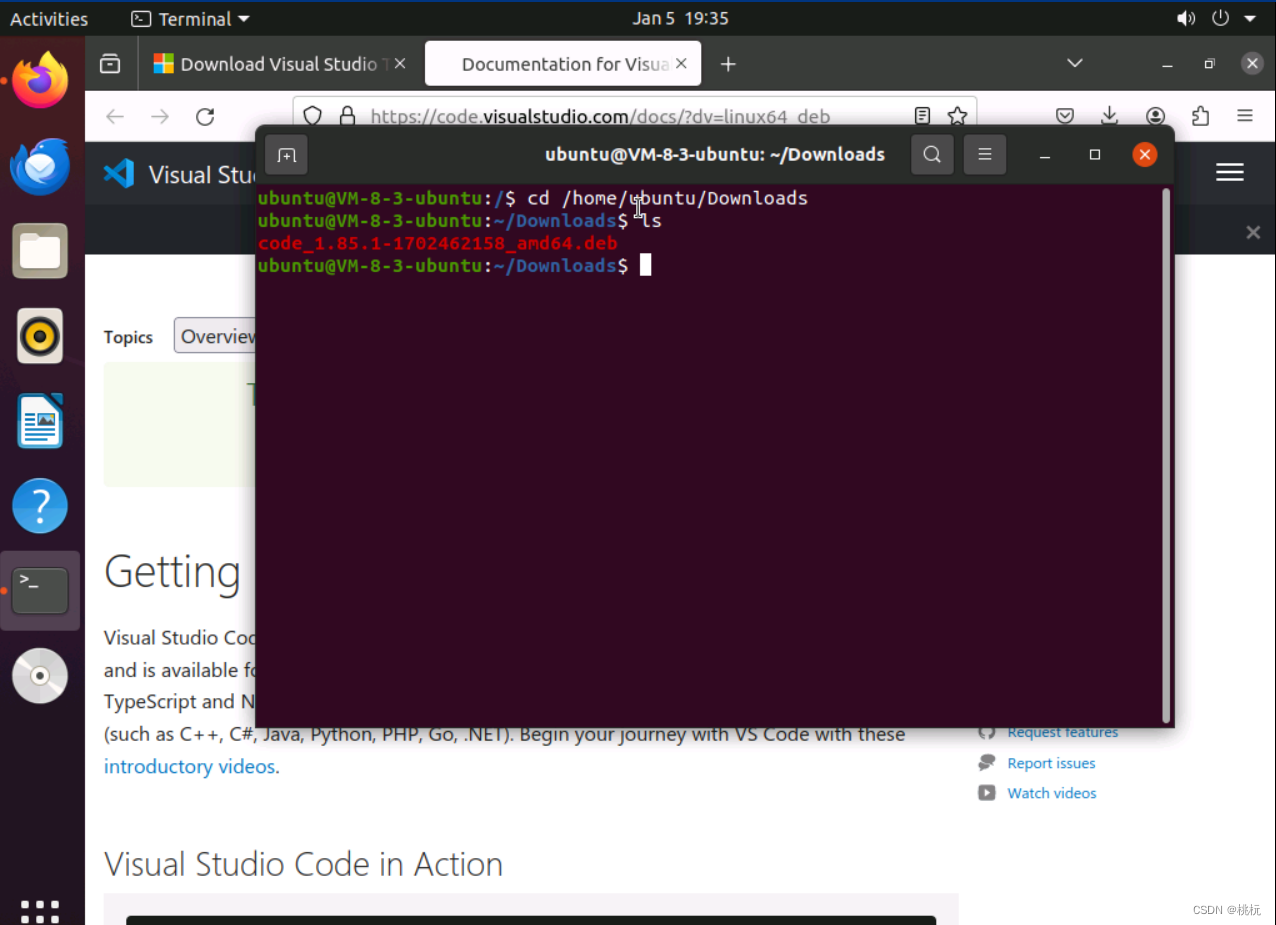Open the terminal hamburger menu

[984, 155]
